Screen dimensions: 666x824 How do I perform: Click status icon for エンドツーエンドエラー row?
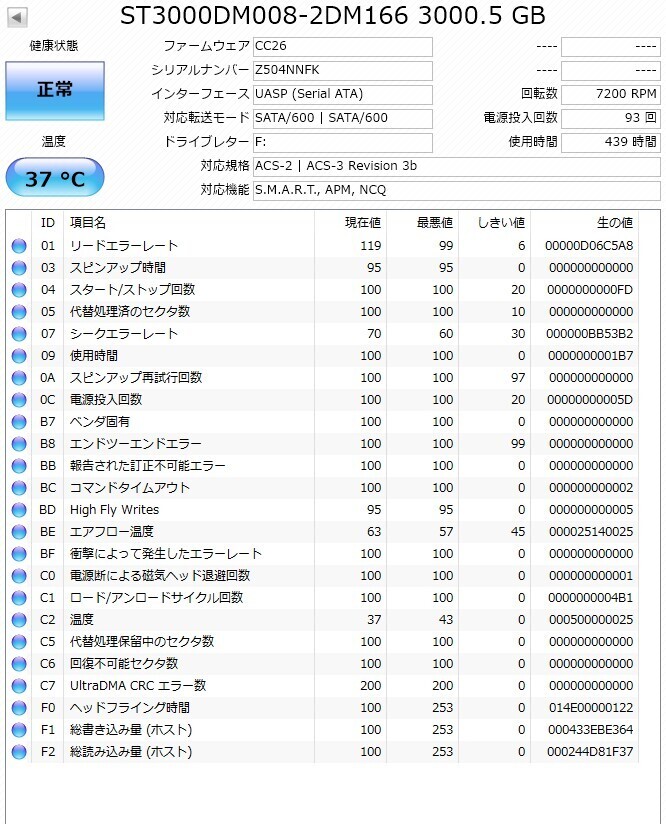[19, 444]
